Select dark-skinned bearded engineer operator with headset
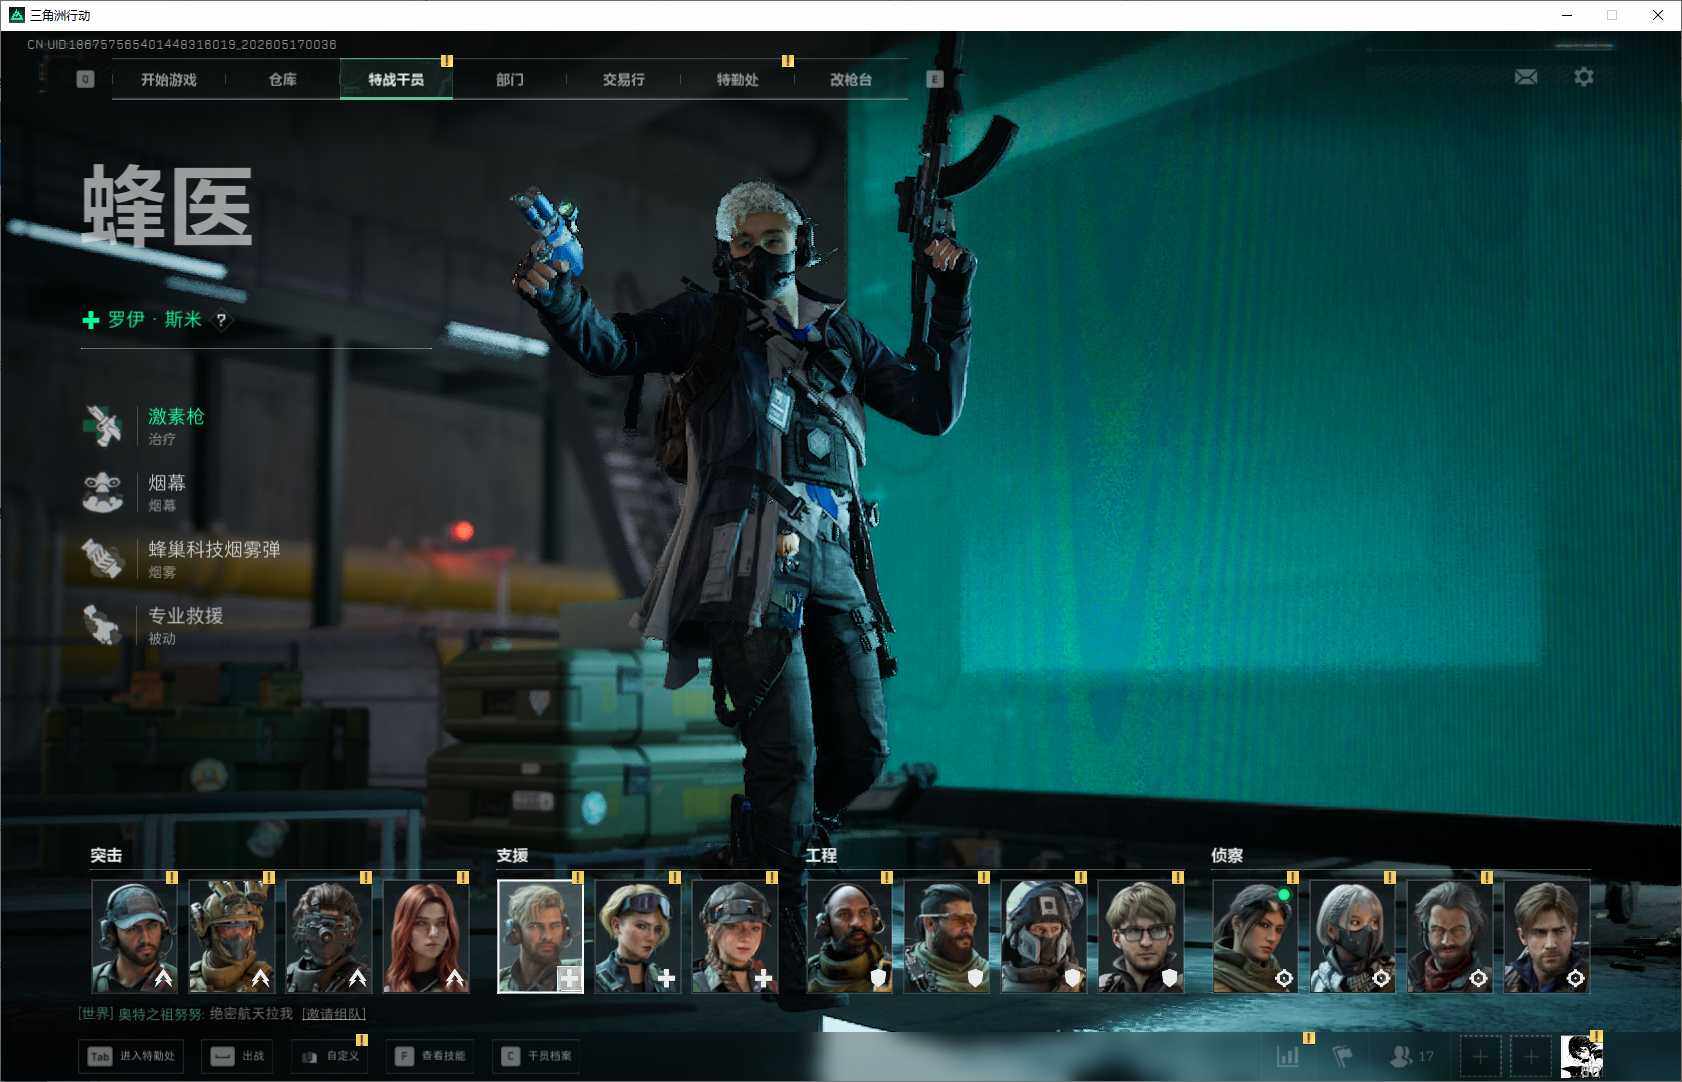The width and height of the screenshot is (1682, 1082). click(850, 936)
